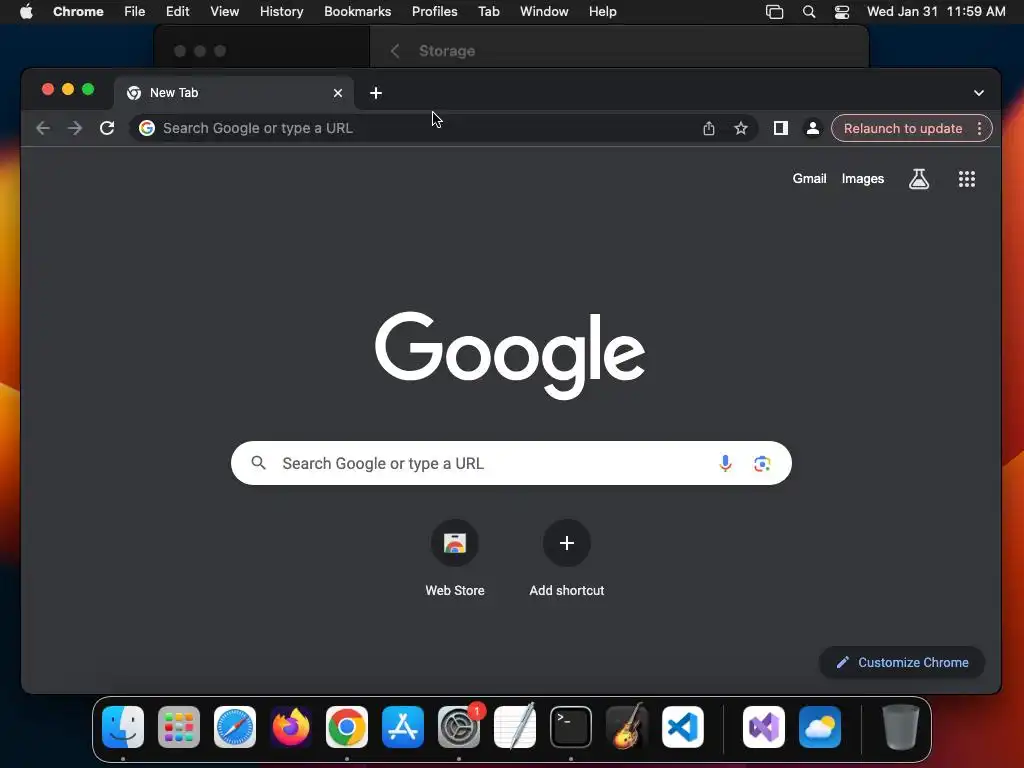Open Search Labs flask icon
The width and height of the screenshot is (1024, 768).
919,178
